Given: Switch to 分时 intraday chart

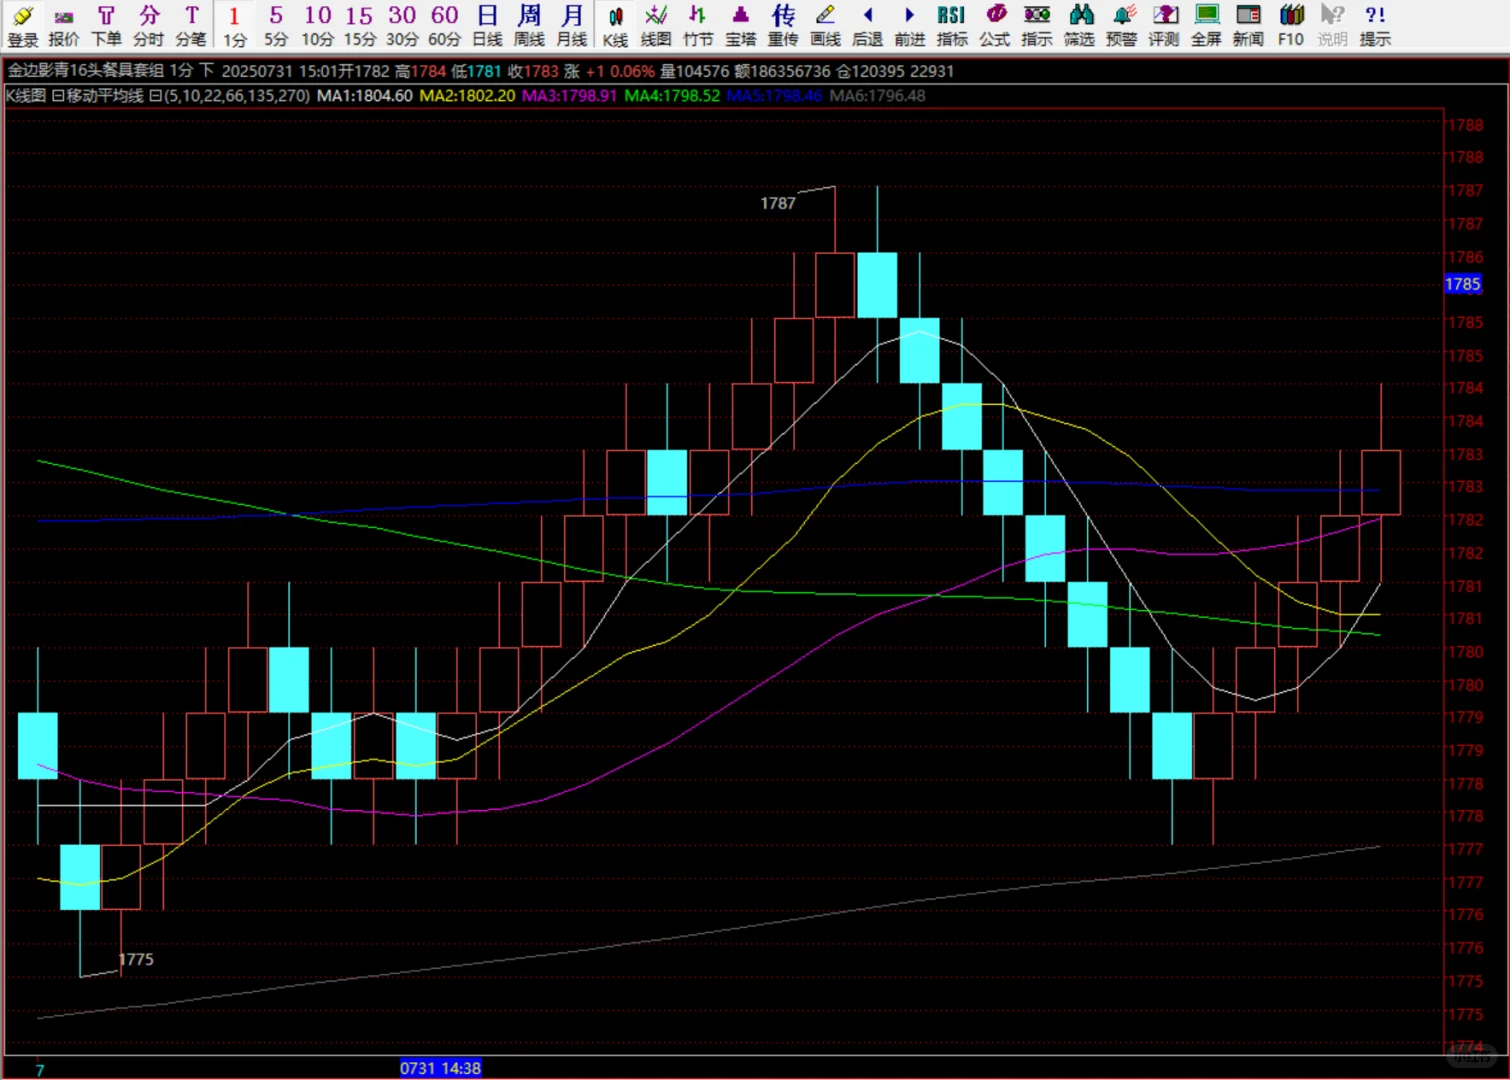Looking at the screenshot, I should pos(148,26).
